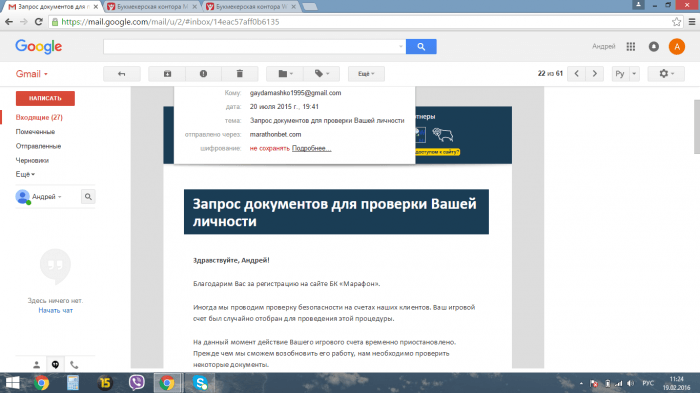Click the email heading Запрос документов
The width and height of the screenshot is (700, 393).
(x=336, y=212)
